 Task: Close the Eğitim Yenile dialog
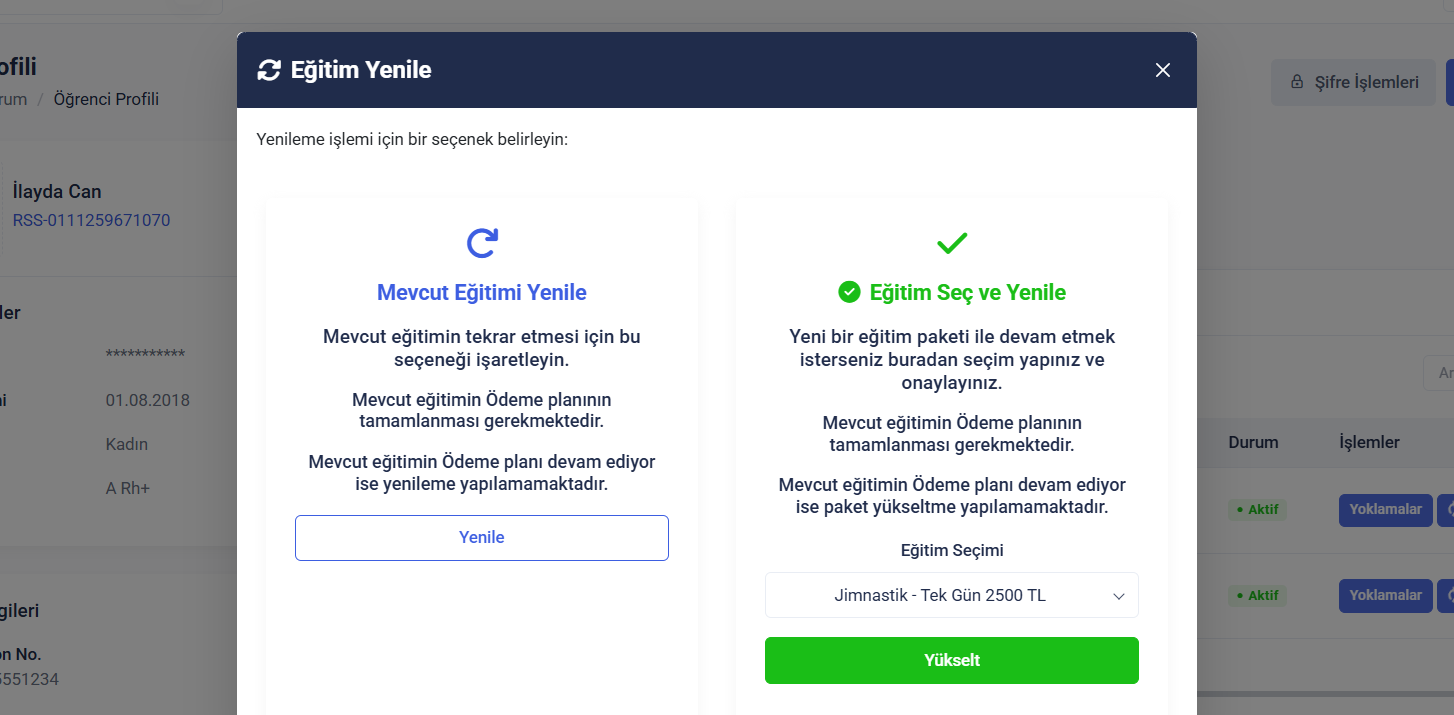pyautogui.click(x=1162, y=70)
